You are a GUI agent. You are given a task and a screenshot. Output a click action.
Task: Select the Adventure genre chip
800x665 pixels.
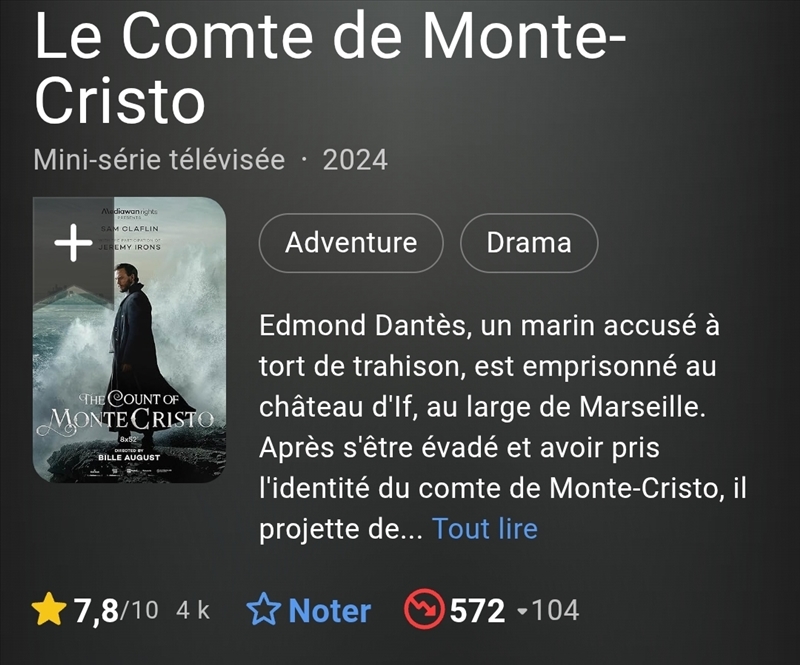click(x=351, y=243)
